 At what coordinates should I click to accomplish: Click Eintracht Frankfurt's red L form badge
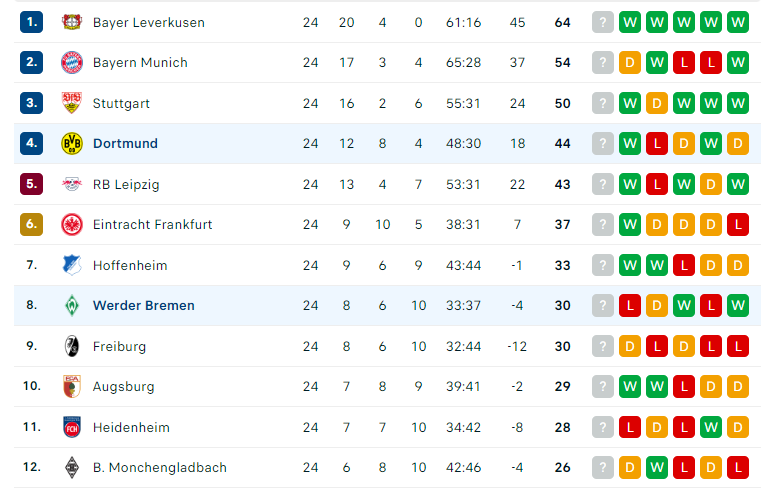738,225
